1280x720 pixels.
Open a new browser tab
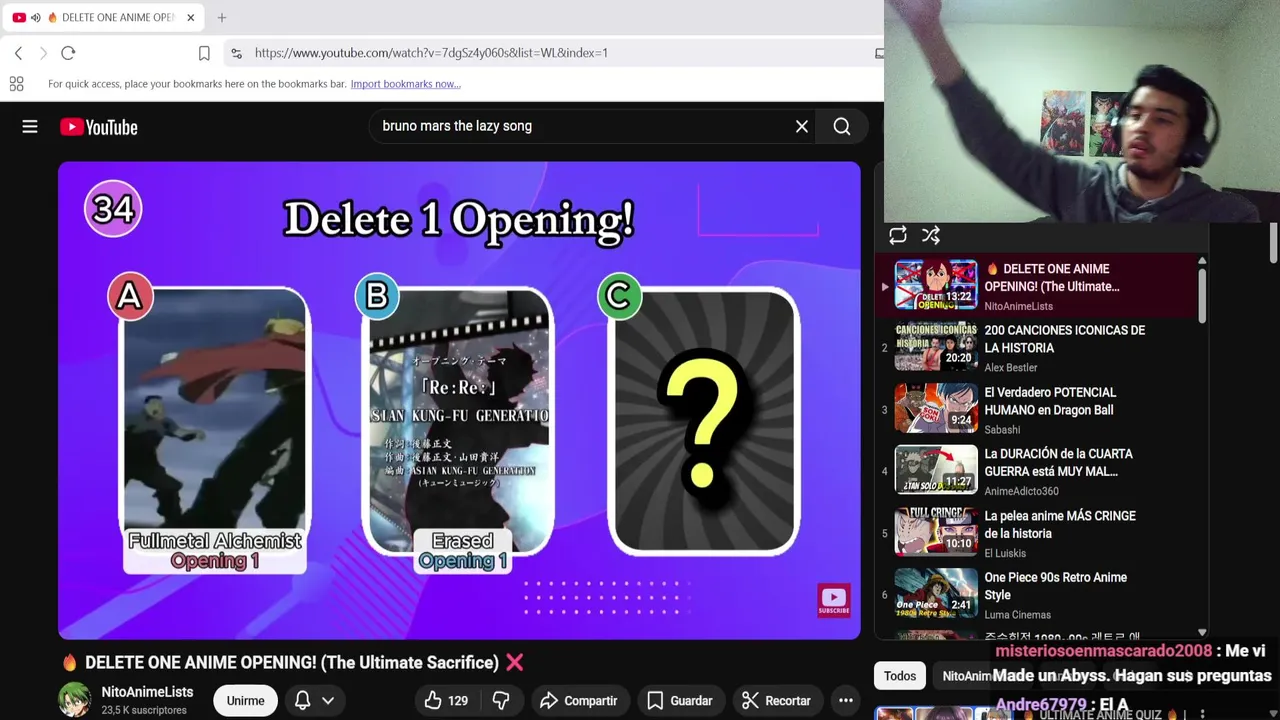coord(222,17)
